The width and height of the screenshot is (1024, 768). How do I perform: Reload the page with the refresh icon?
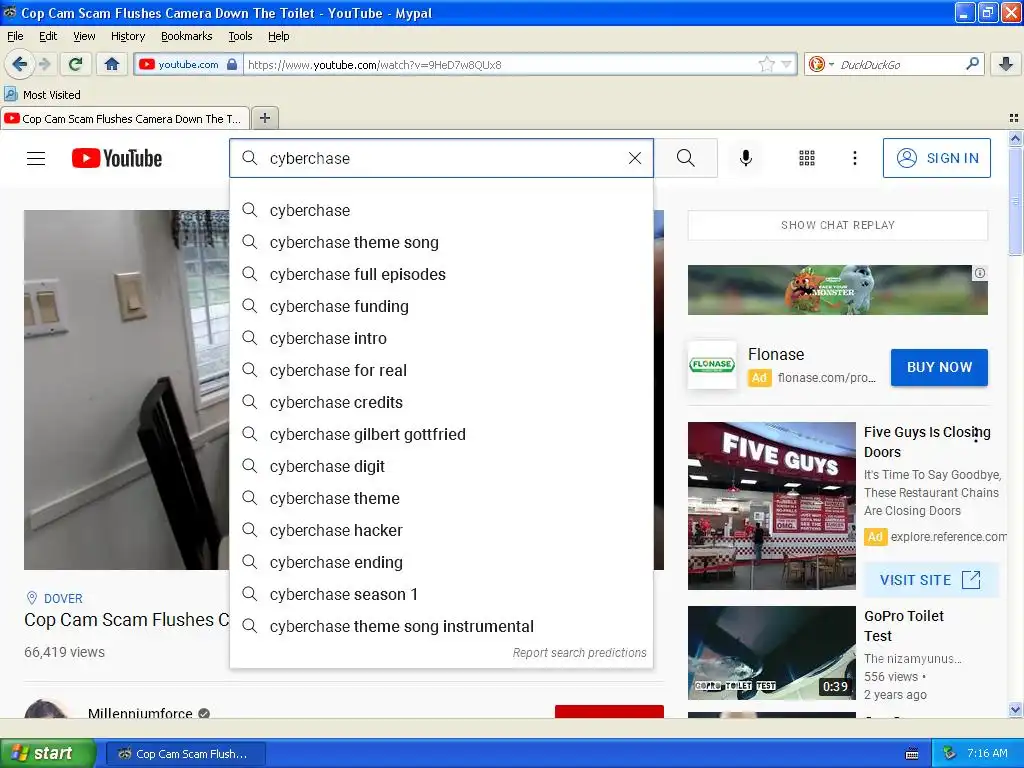76,64
